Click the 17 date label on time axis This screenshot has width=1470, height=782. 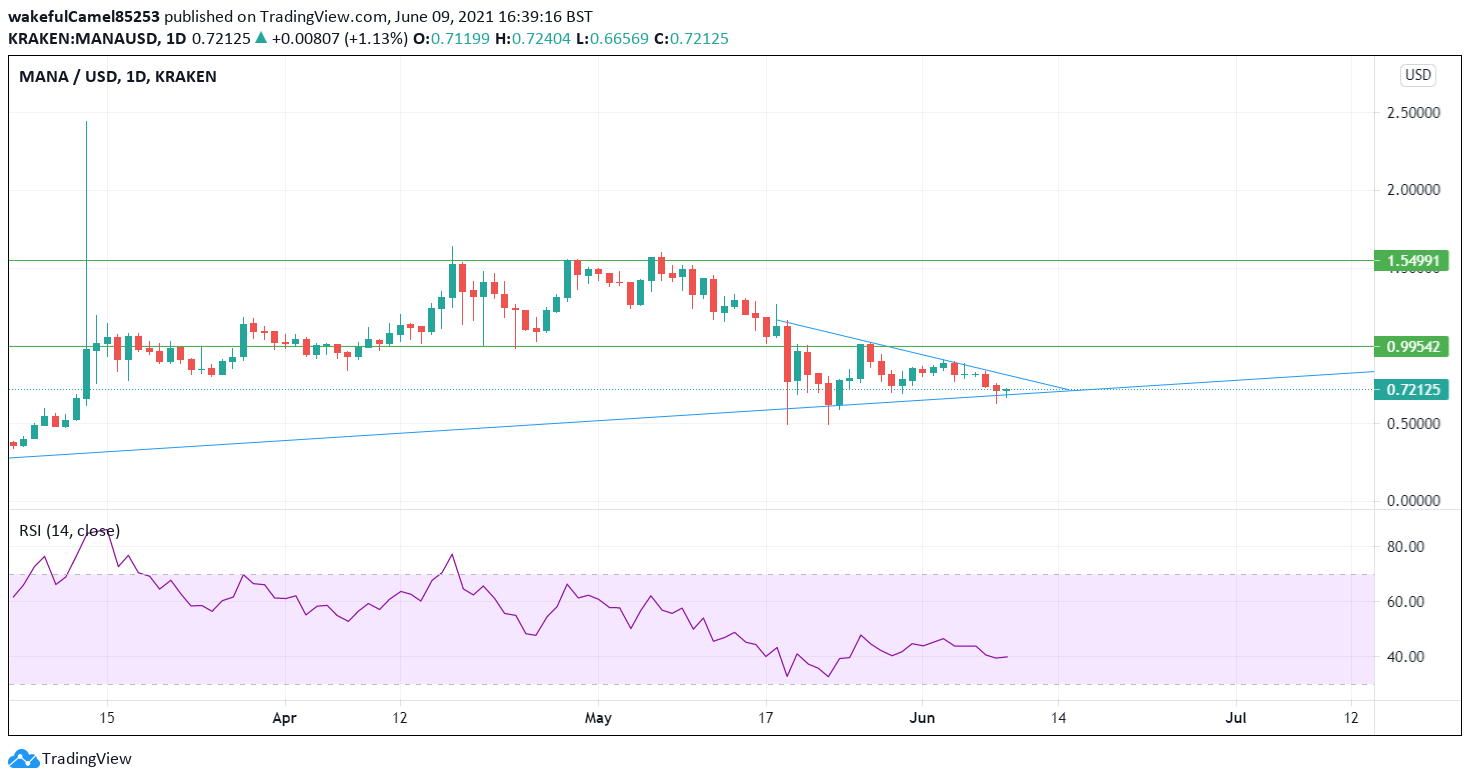tap(765, 718)
